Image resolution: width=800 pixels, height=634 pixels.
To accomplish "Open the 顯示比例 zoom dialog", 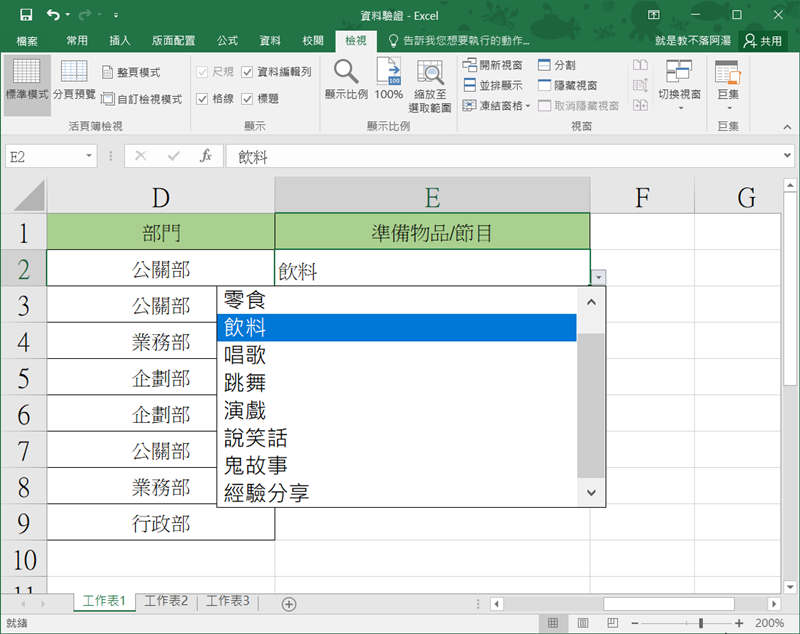I will [x=346, y=80].
